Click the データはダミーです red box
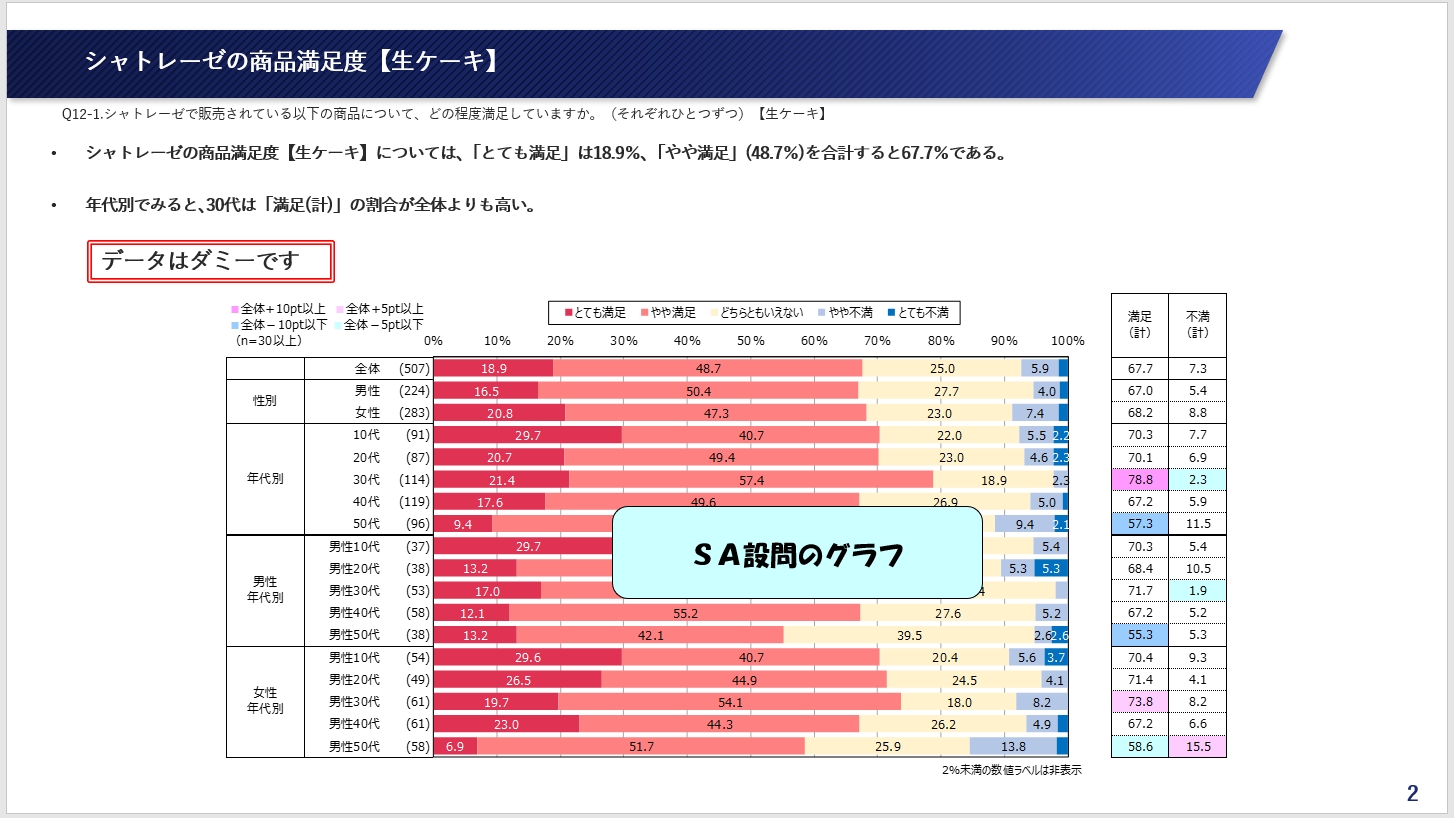Screen dimensions: 1454x818 click(x=211, y=262)
